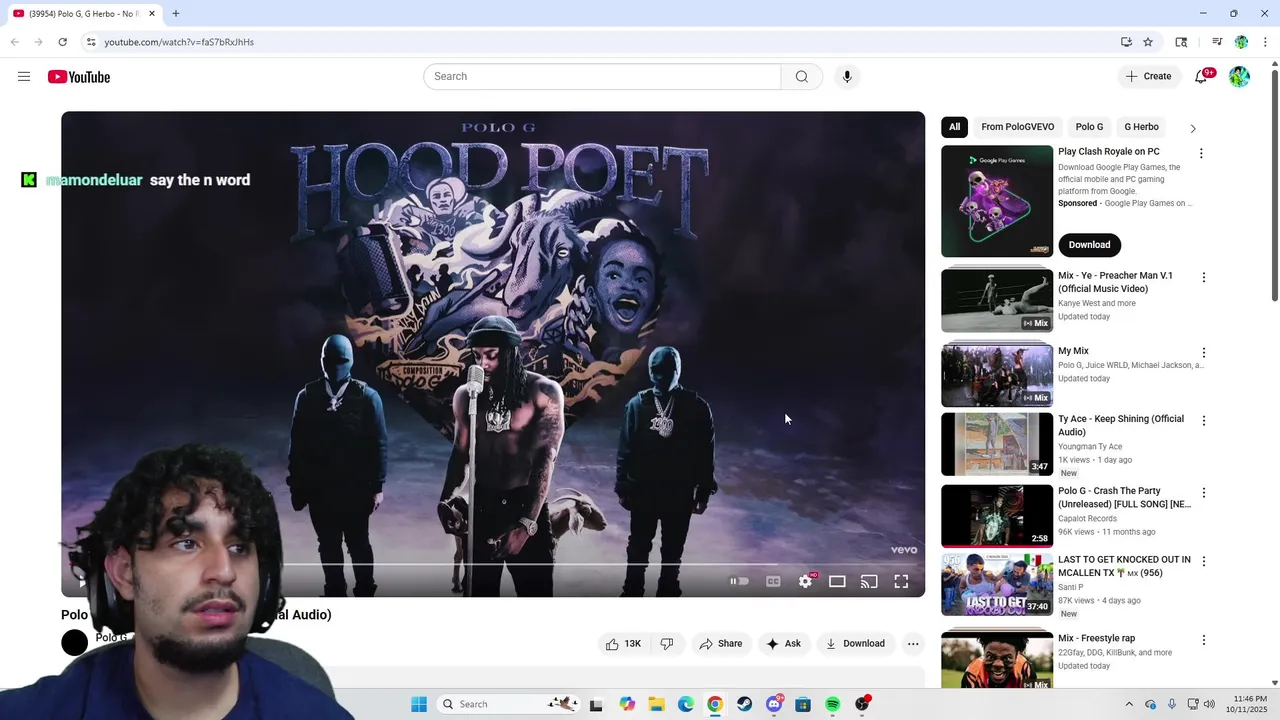
Task: Open a new Chrome tab
Action: (x=176, y=14)
